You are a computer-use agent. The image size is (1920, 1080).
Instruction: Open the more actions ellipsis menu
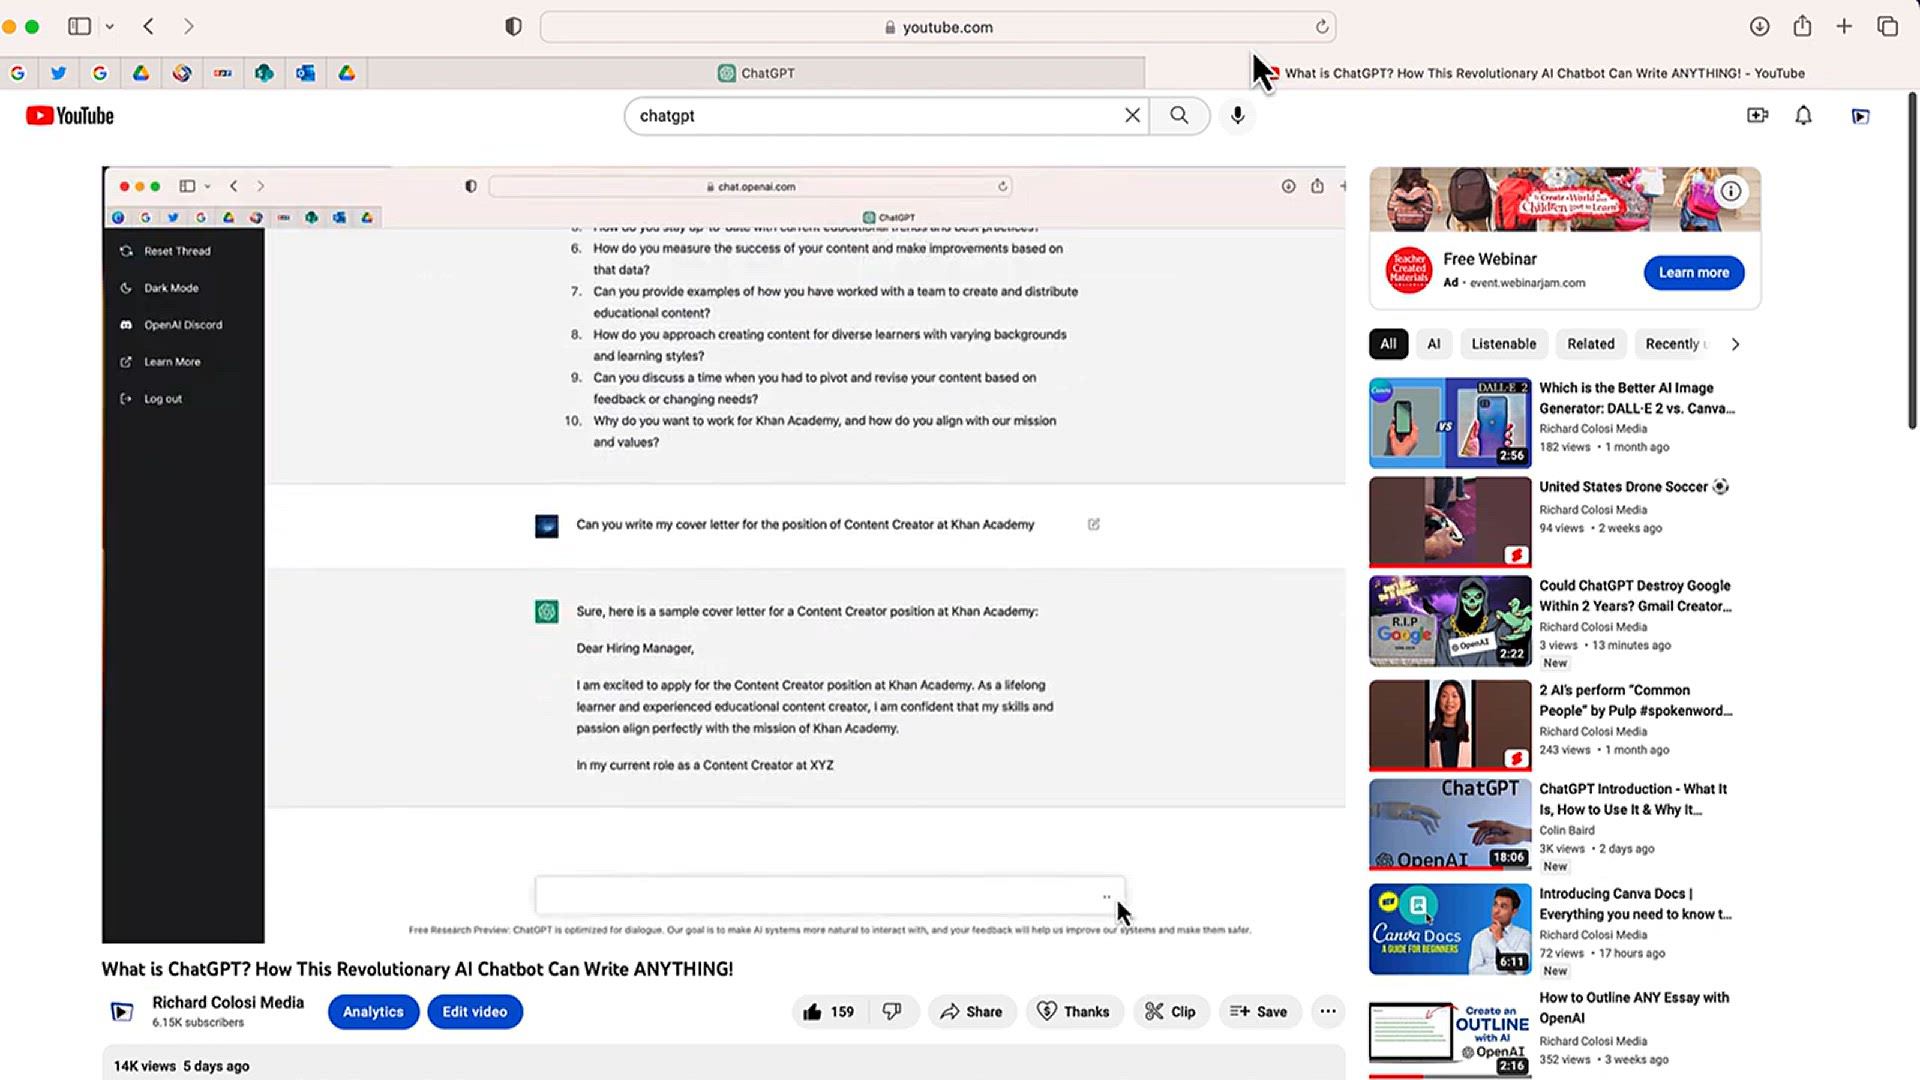[x=1327, y=1011]
